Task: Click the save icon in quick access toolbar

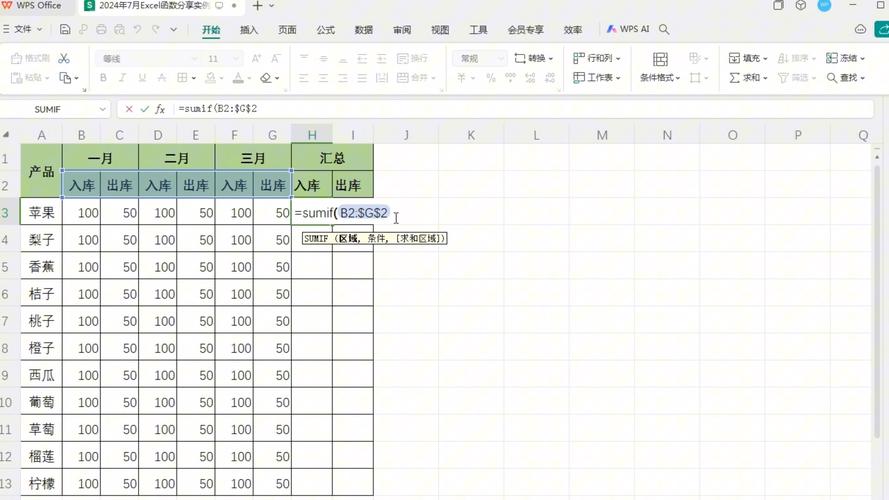Action: (65, 29)
